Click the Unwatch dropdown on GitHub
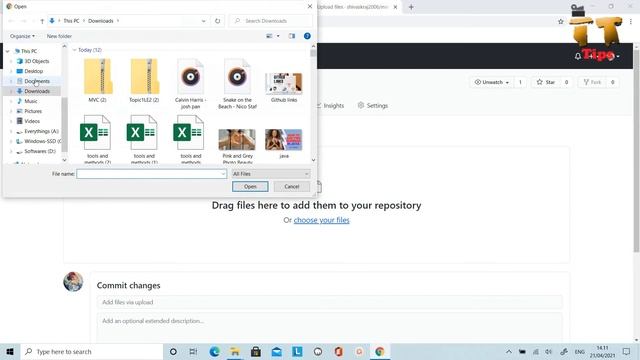Screen dimensions: 640x360 492,82
